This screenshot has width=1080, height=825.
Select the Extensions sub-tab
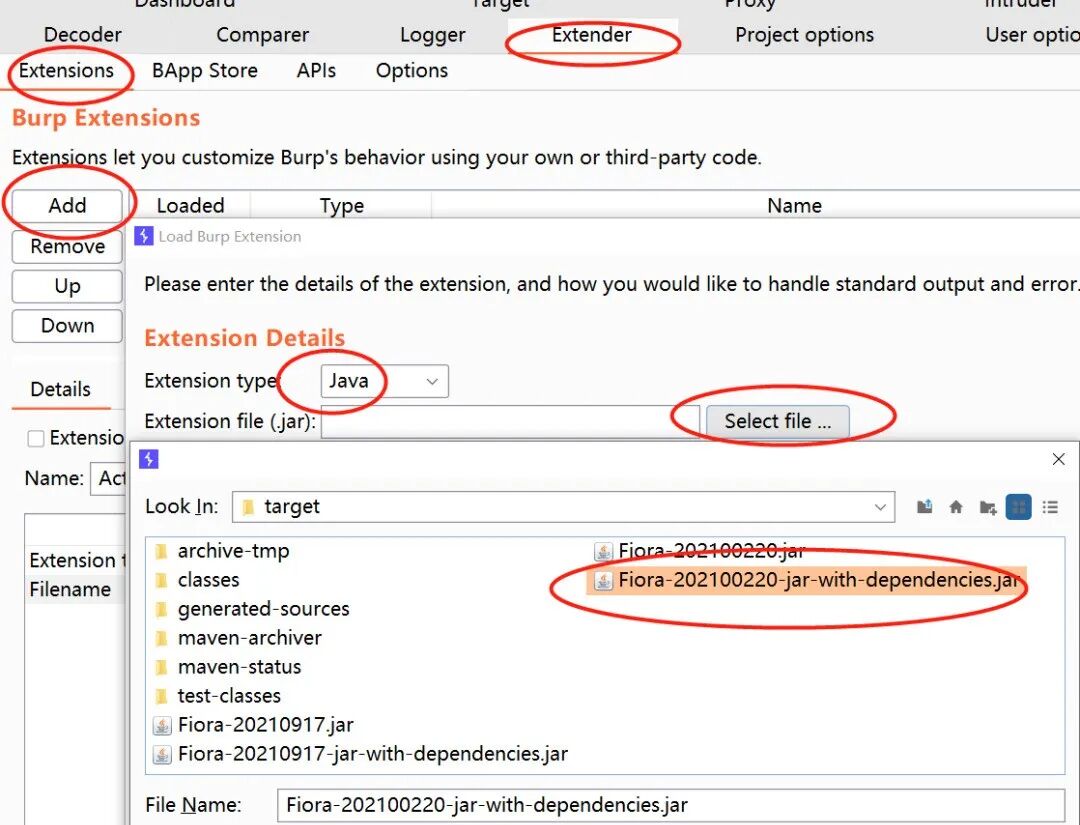[66, 71]
